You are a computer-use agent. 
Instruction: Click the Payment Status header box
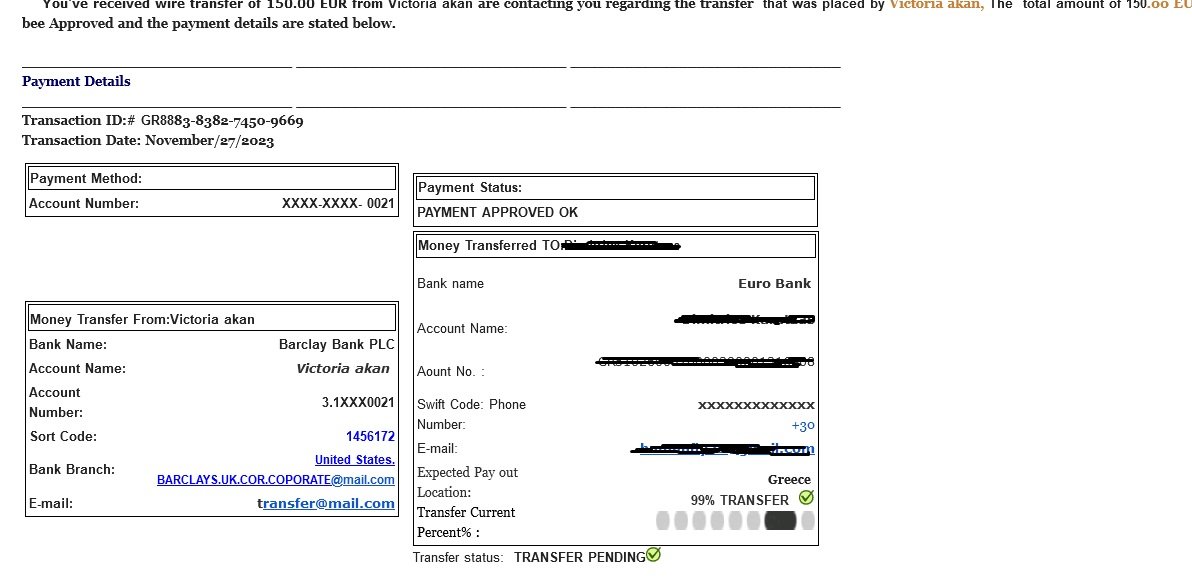[x=616, y=188]
